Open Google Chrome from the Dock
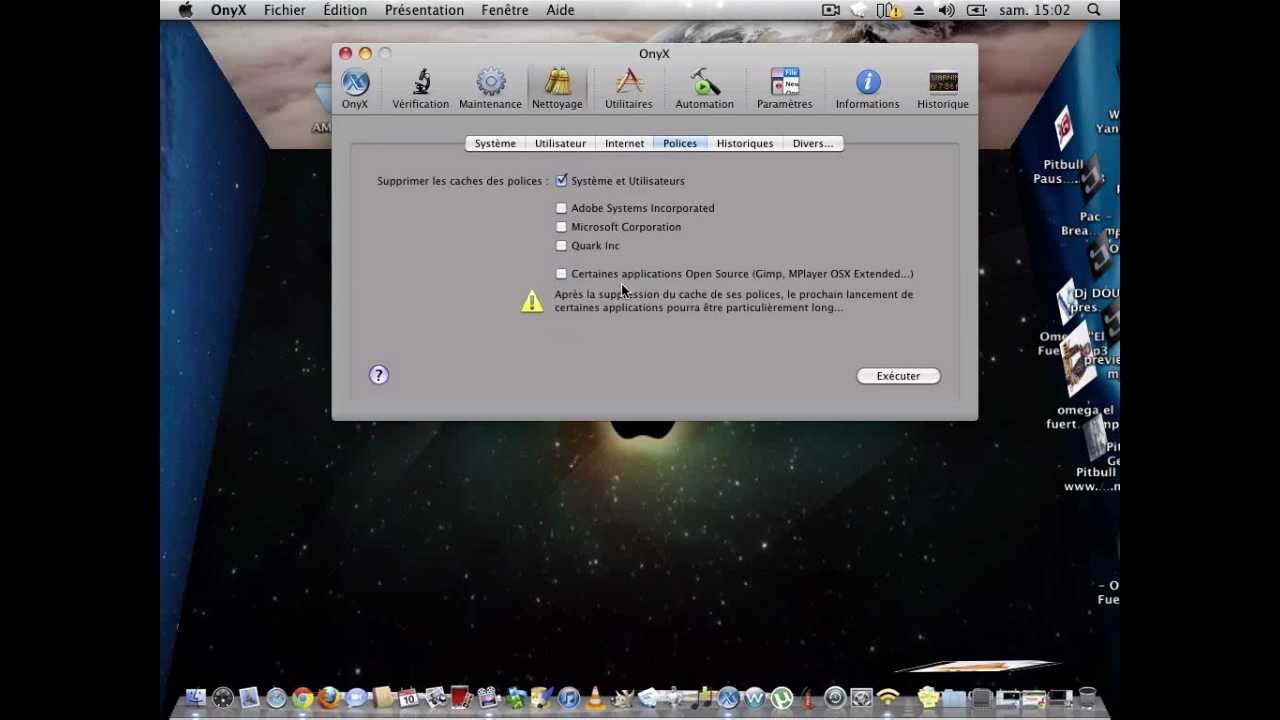This screenshot has width=1280, height=720. tap(302, 698)
